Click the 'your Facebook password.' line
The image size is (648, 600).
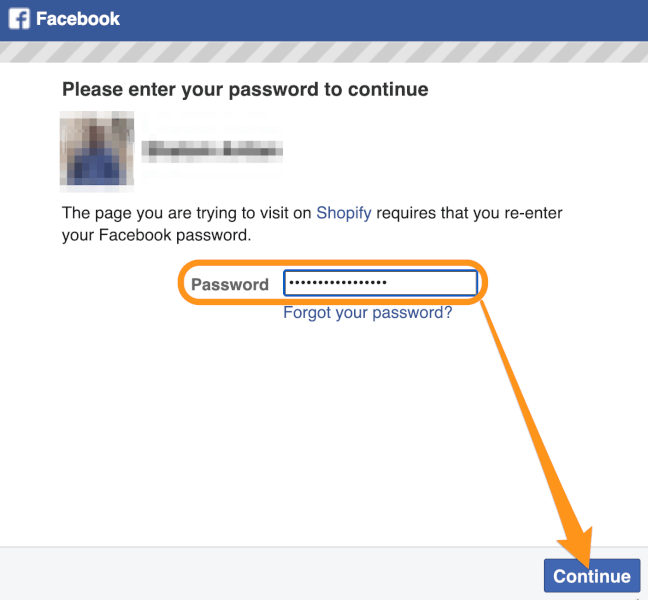click(x=157, y=235)
